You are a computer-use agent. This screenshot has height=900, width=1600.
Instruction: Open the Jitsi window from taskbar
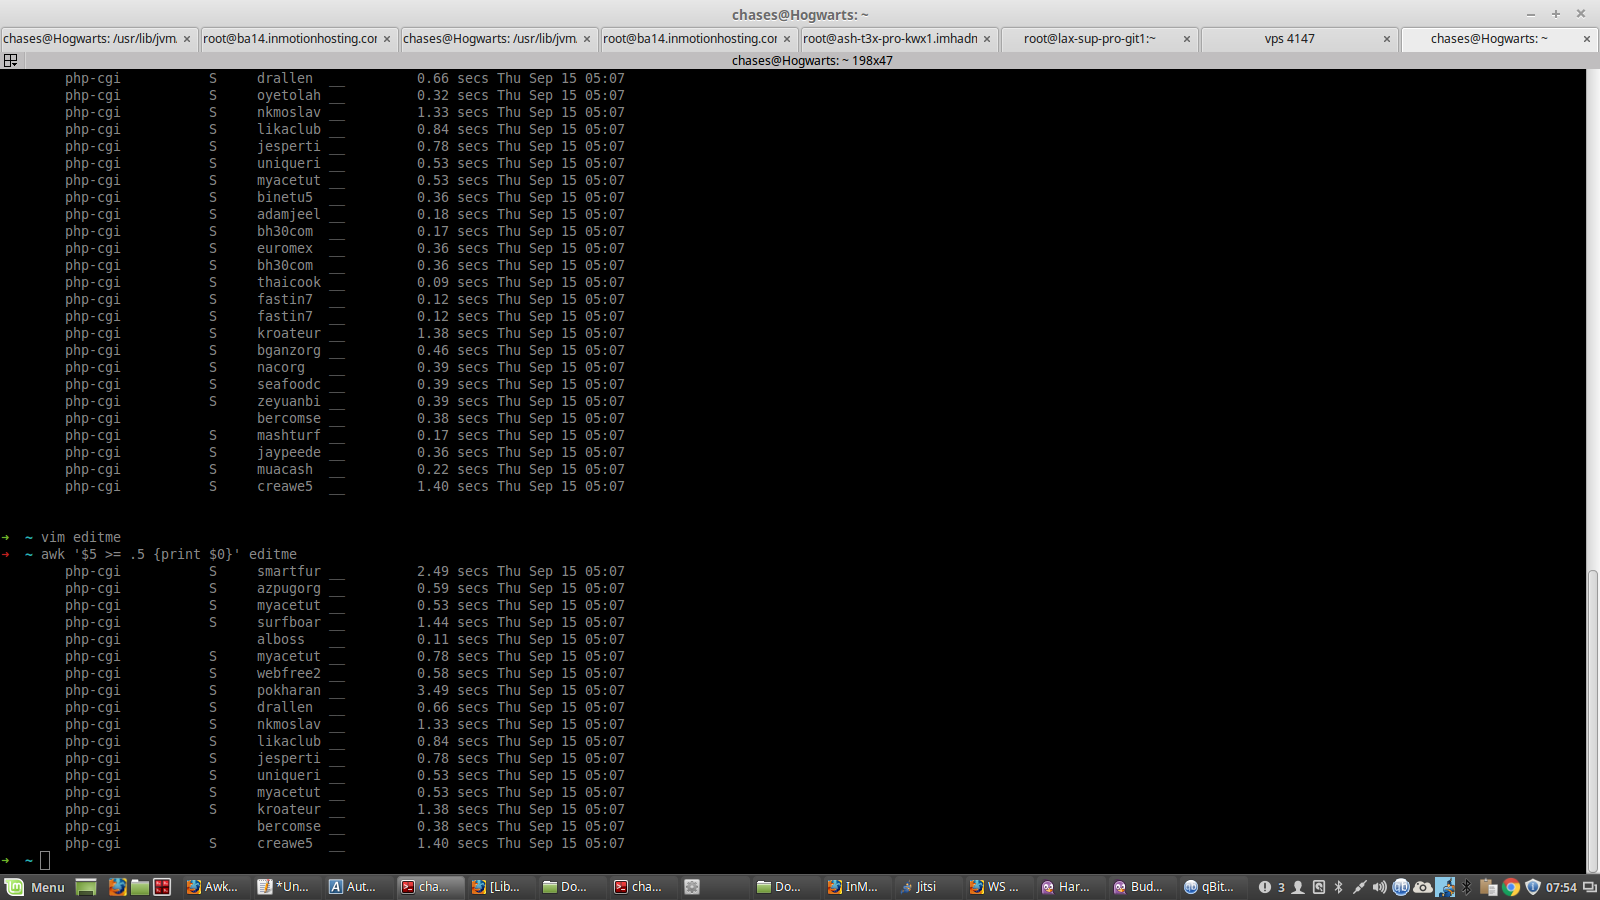(x=918, y=887)
